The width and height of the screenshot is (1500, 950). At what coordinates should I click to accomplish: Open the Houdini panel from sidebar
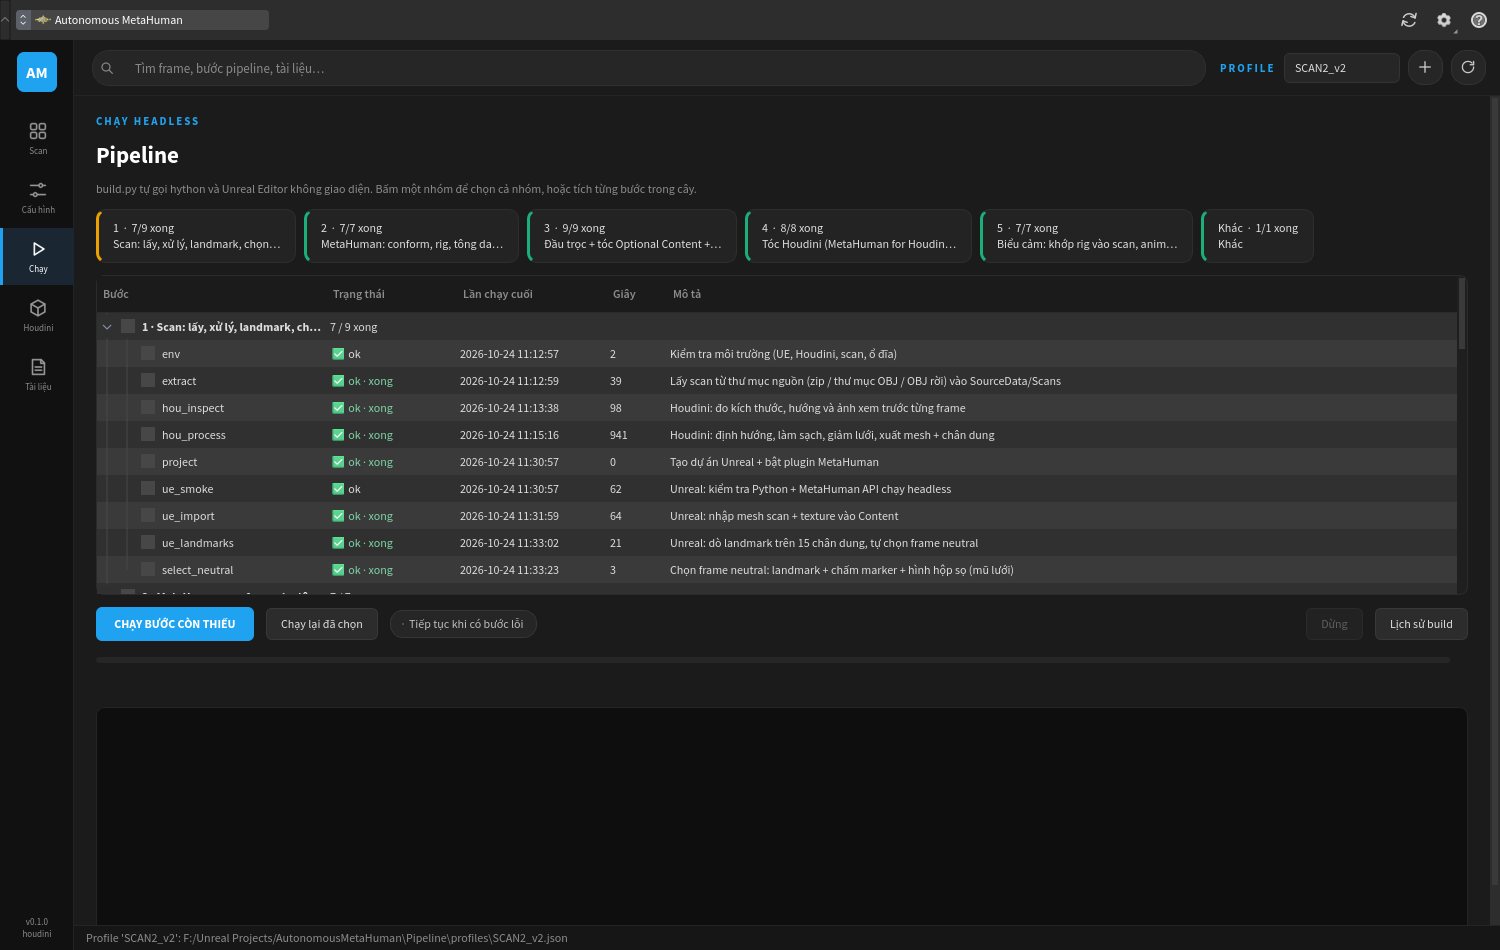click(x=37, y=315)
